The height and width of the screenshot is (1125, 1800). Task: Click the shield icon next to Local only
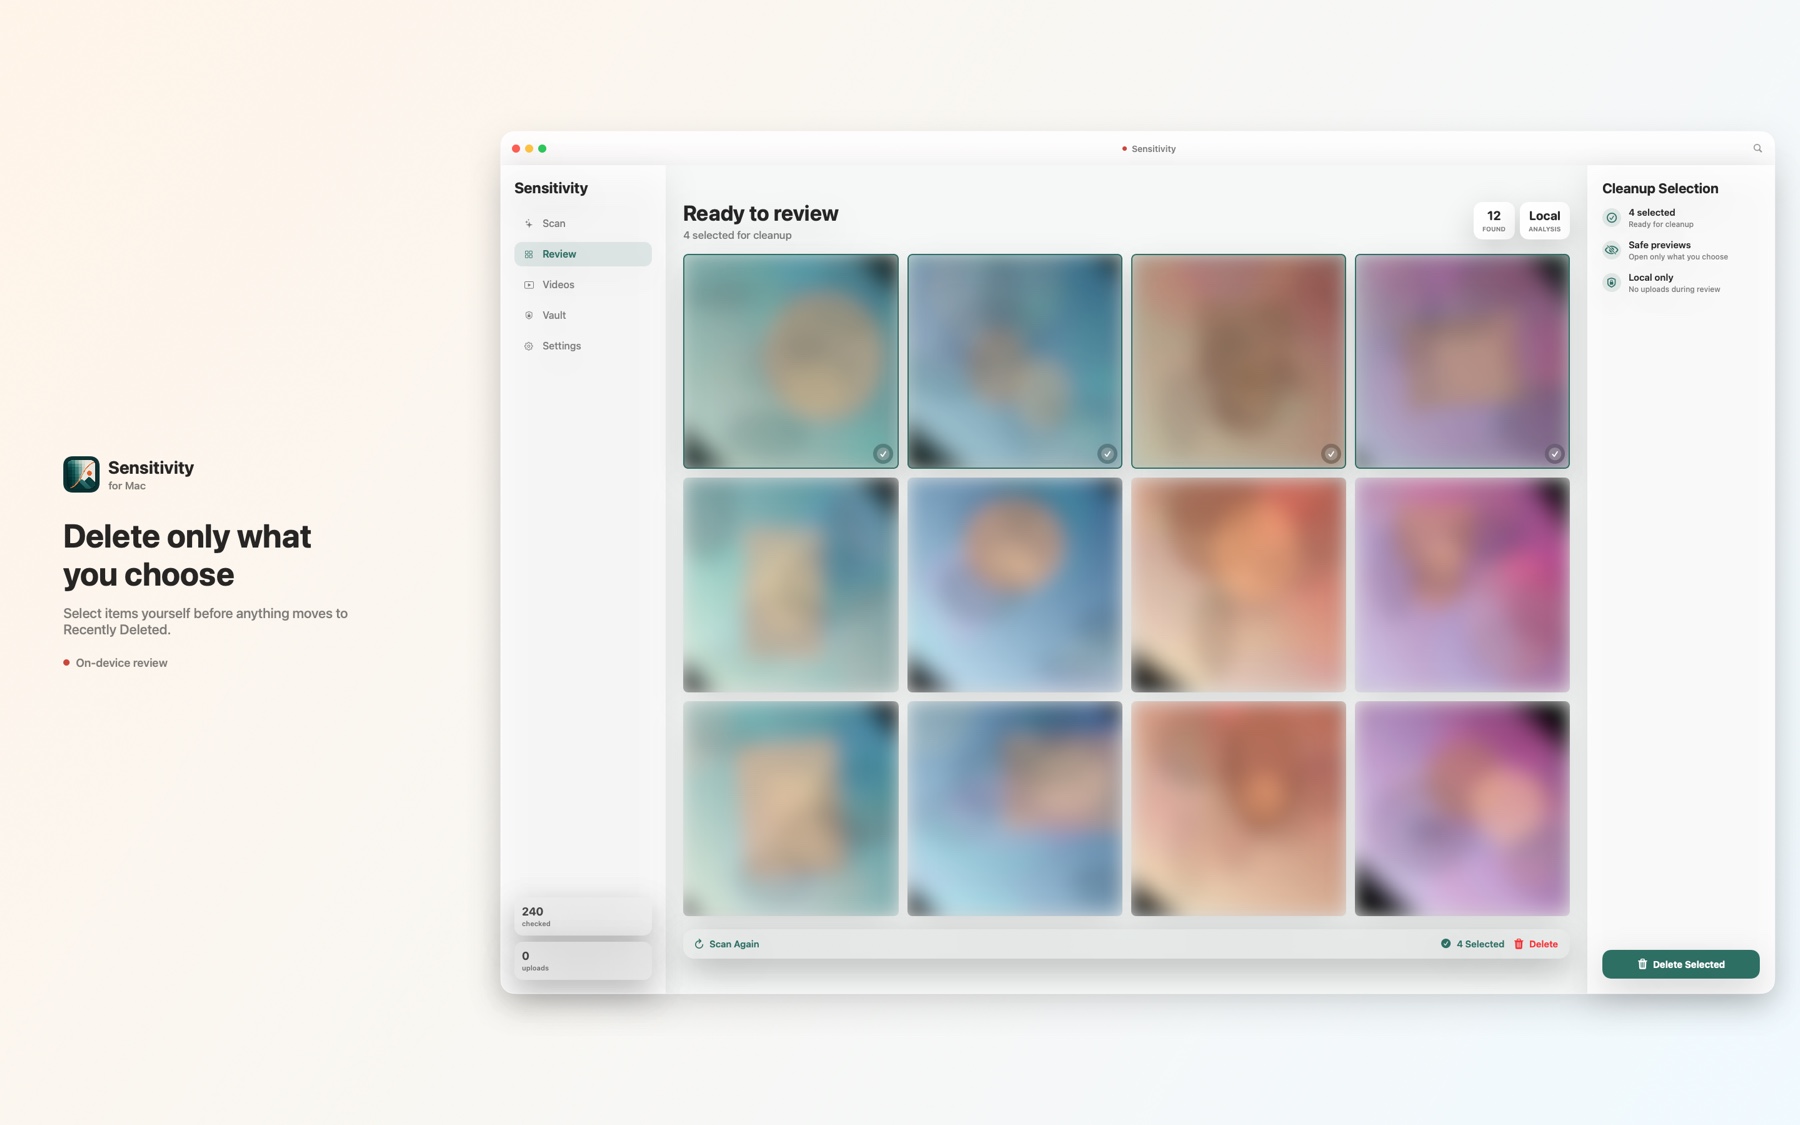[x=1612, y=283]
